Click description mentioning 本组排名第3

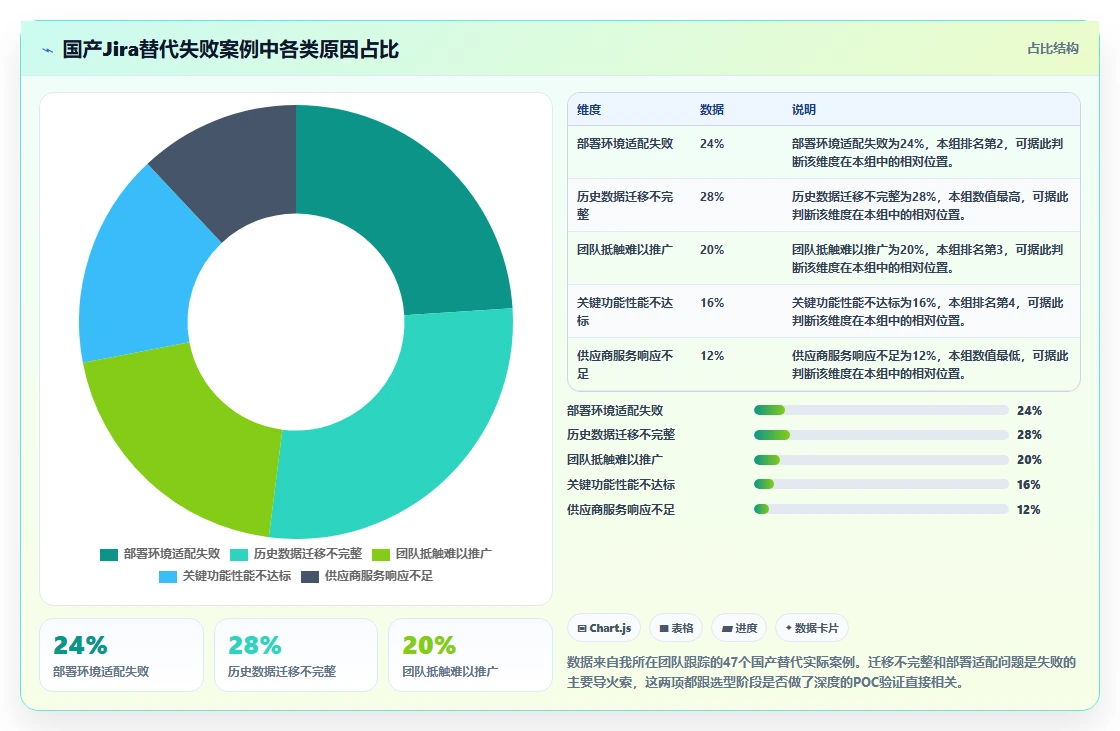click(x=928, y=258)
